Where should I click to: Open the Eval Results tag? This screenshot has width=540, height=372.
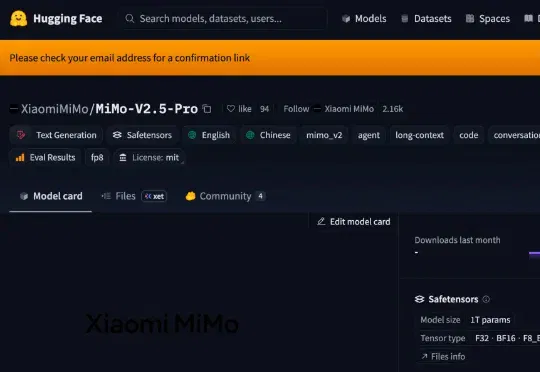[x=45, y=157]
